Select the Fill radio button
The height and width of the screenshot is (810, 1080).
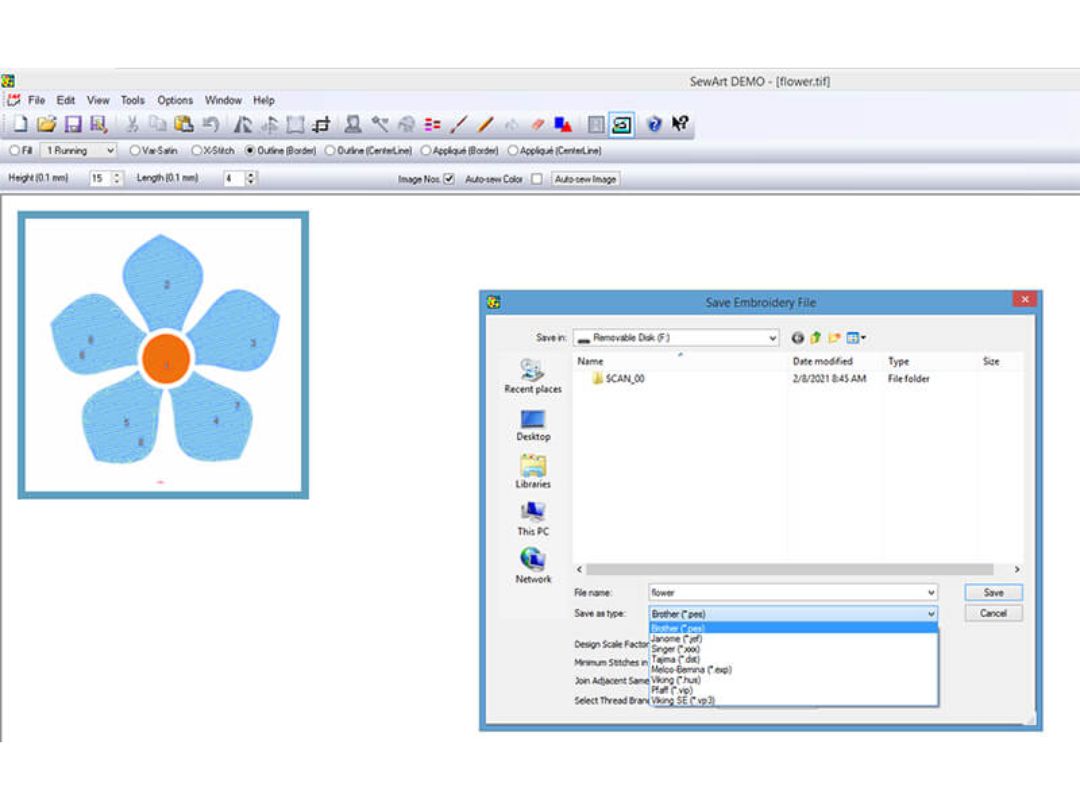point(14,150)
